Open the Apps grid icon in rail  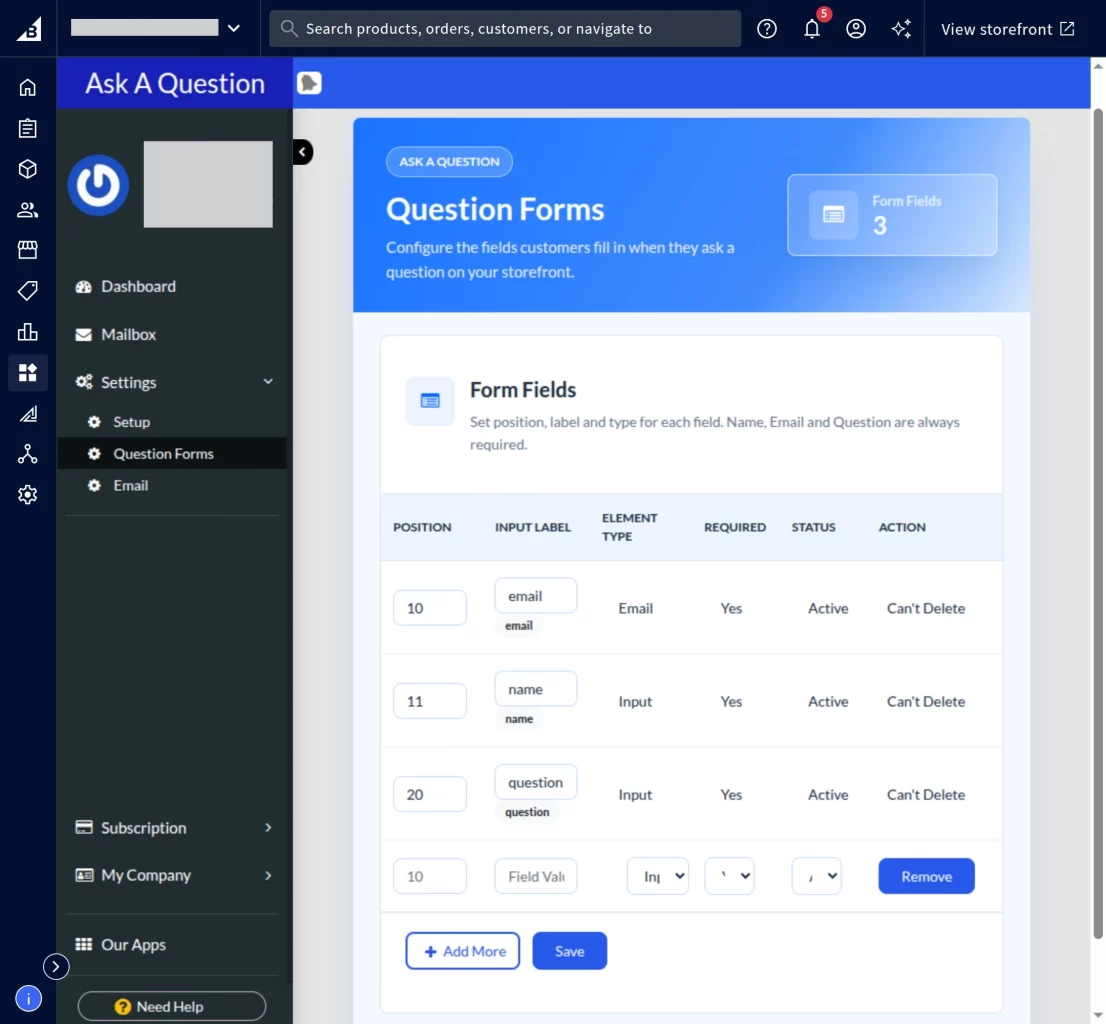28,372
